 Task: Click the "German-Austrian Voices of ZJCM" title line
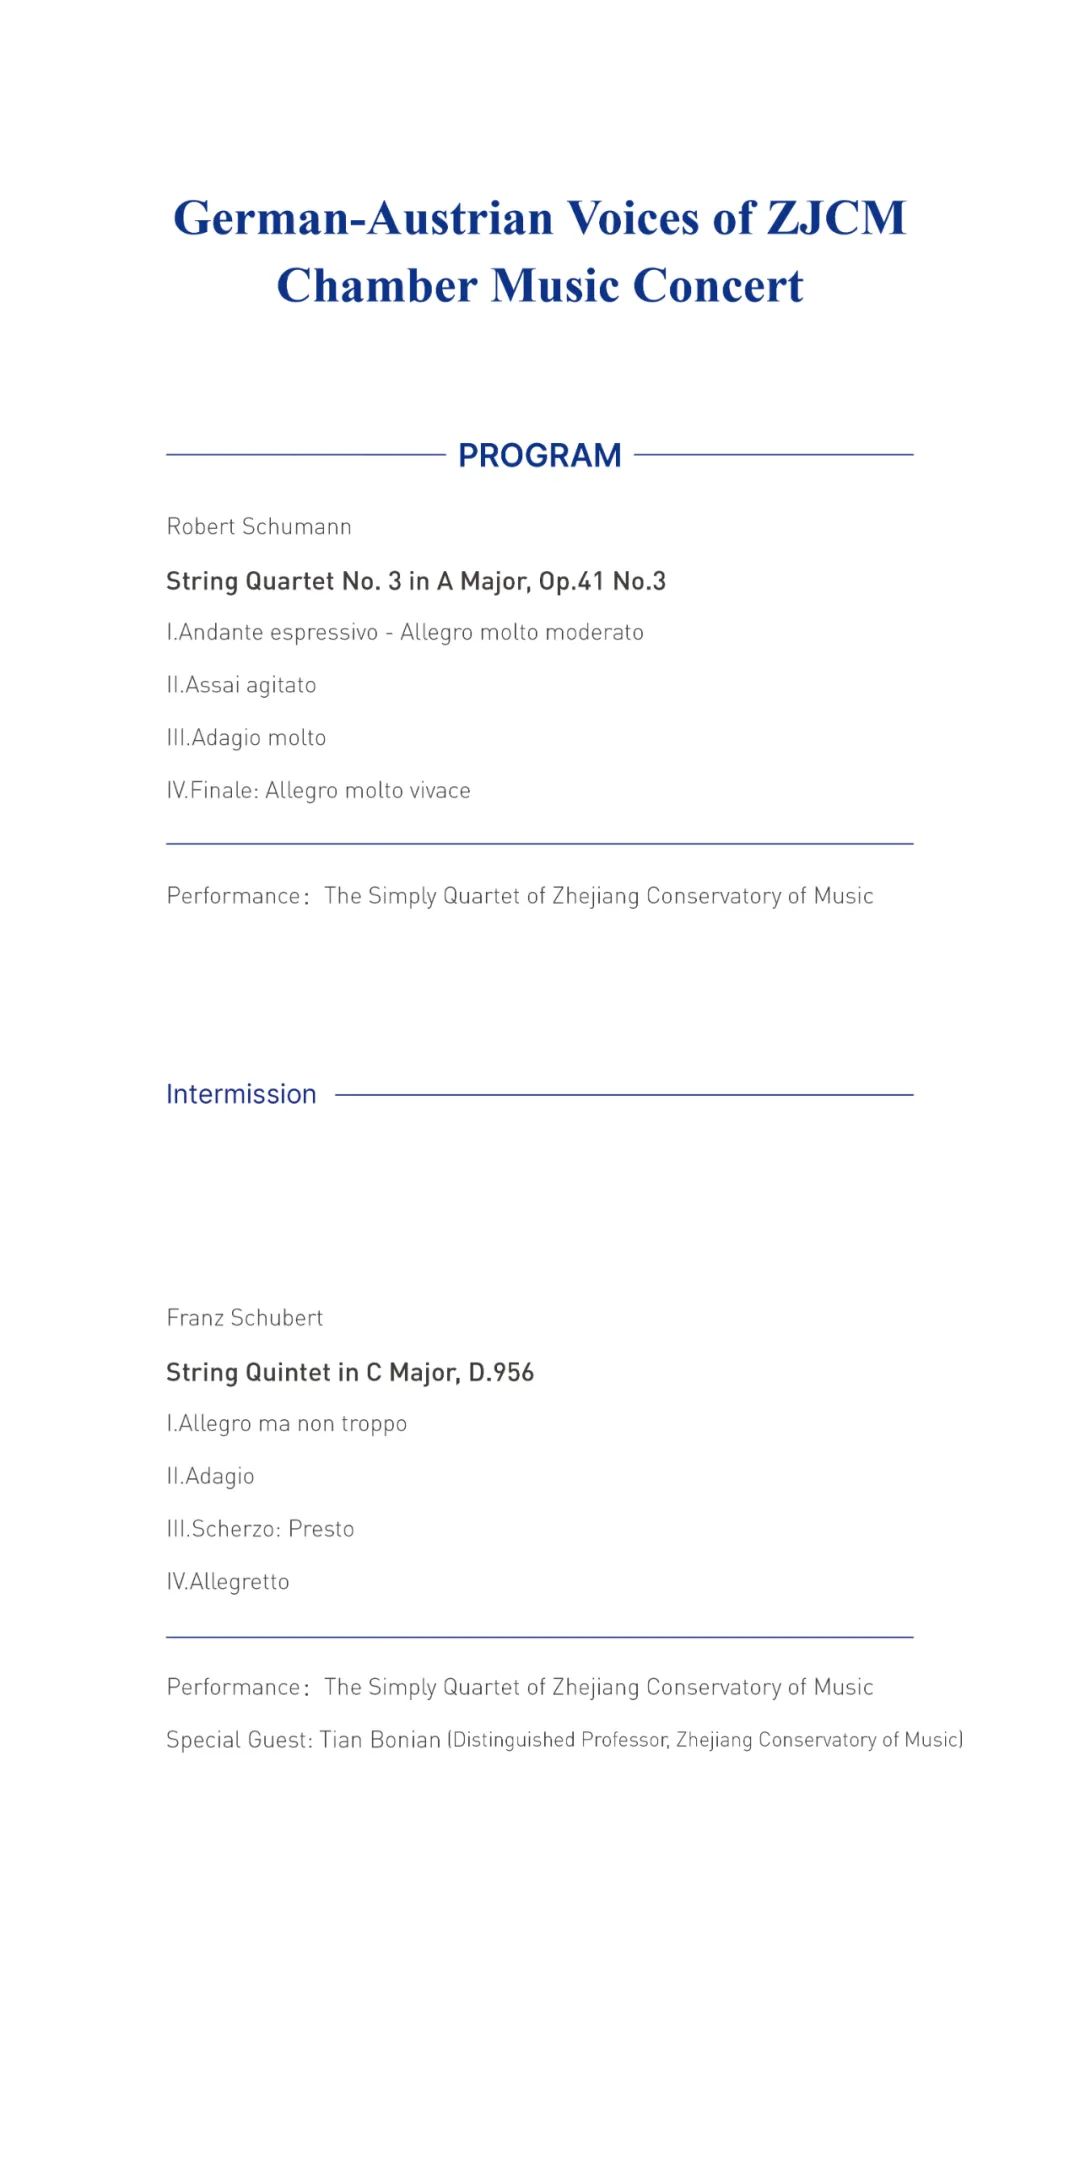click(x=539, y=218)
